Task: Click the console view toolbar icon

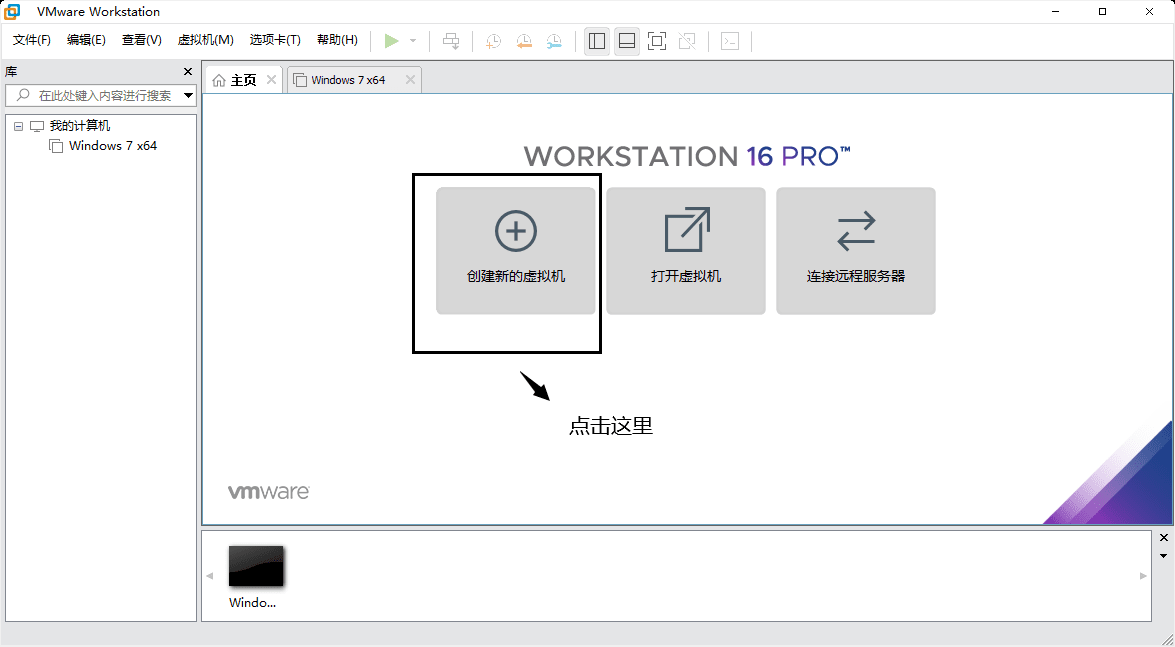Action: (730, 40)
